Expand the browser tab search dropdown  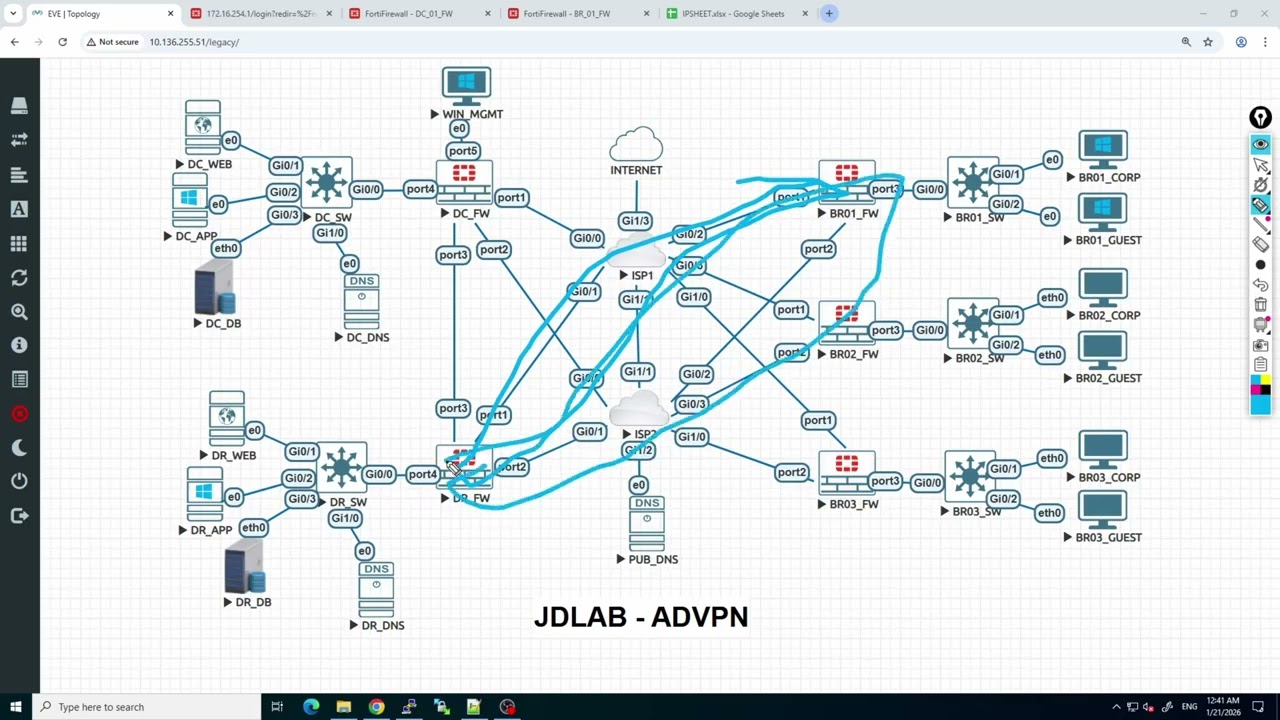13,14
